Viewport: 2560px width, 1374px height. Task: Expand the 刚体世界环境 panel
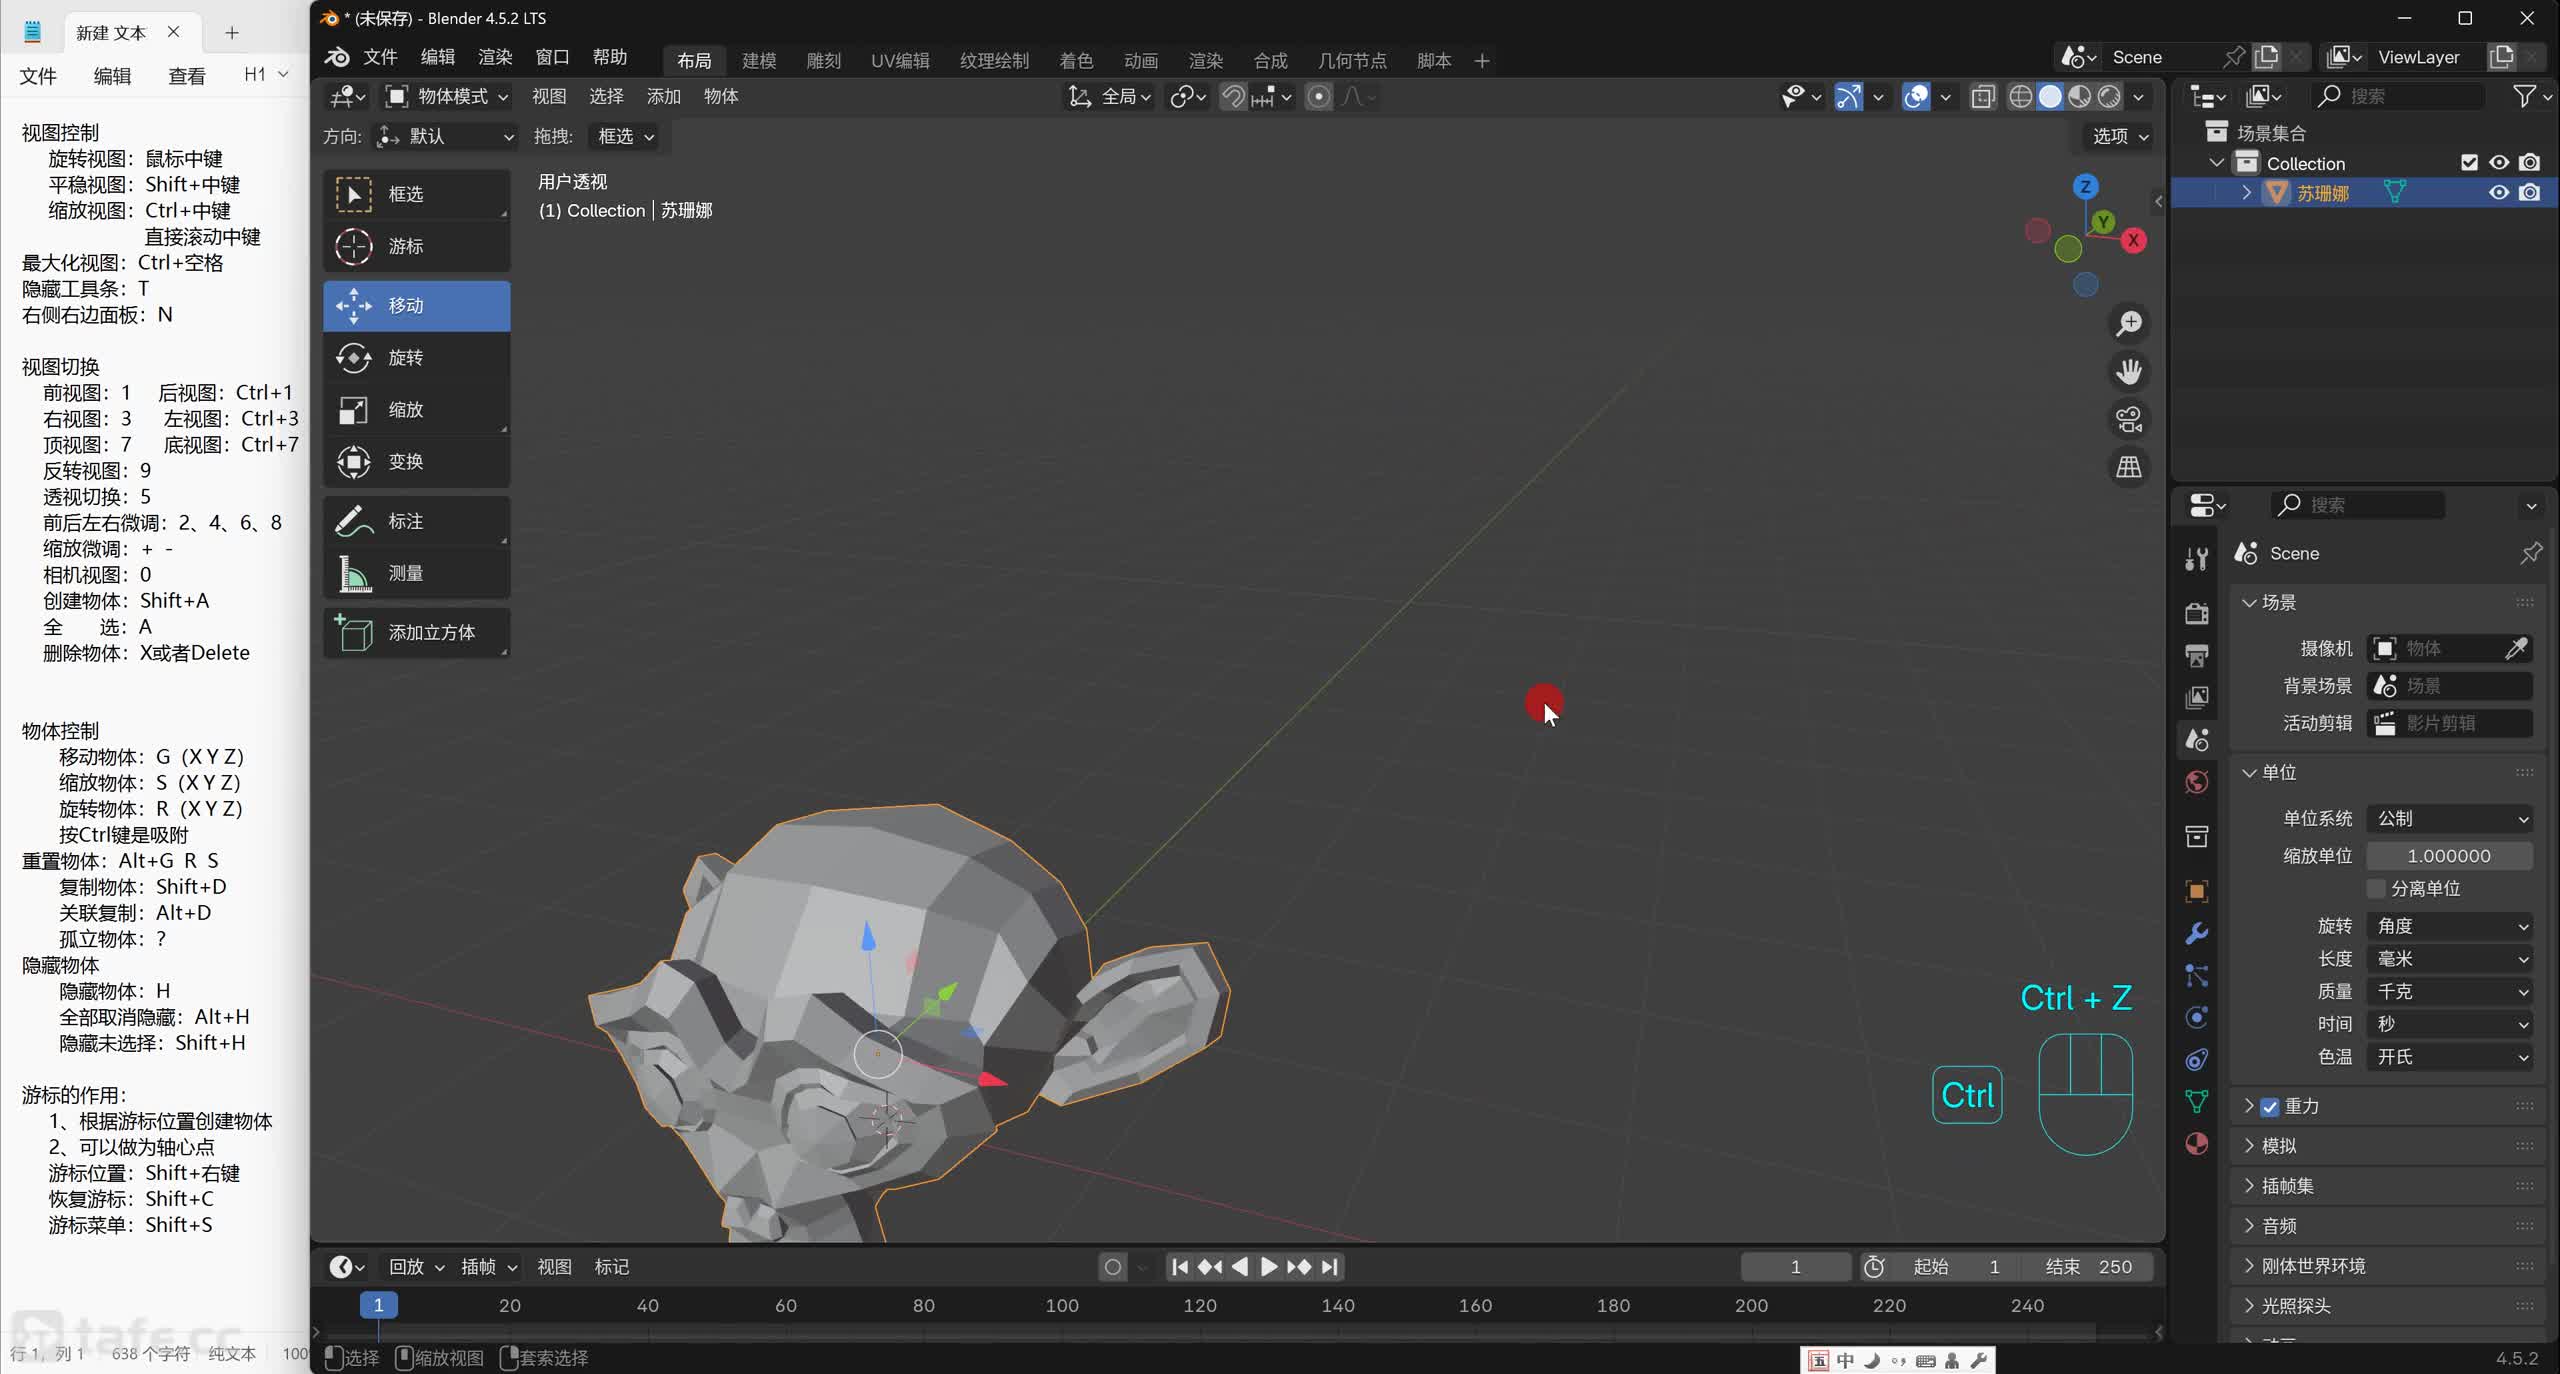coord(2312,1265)
